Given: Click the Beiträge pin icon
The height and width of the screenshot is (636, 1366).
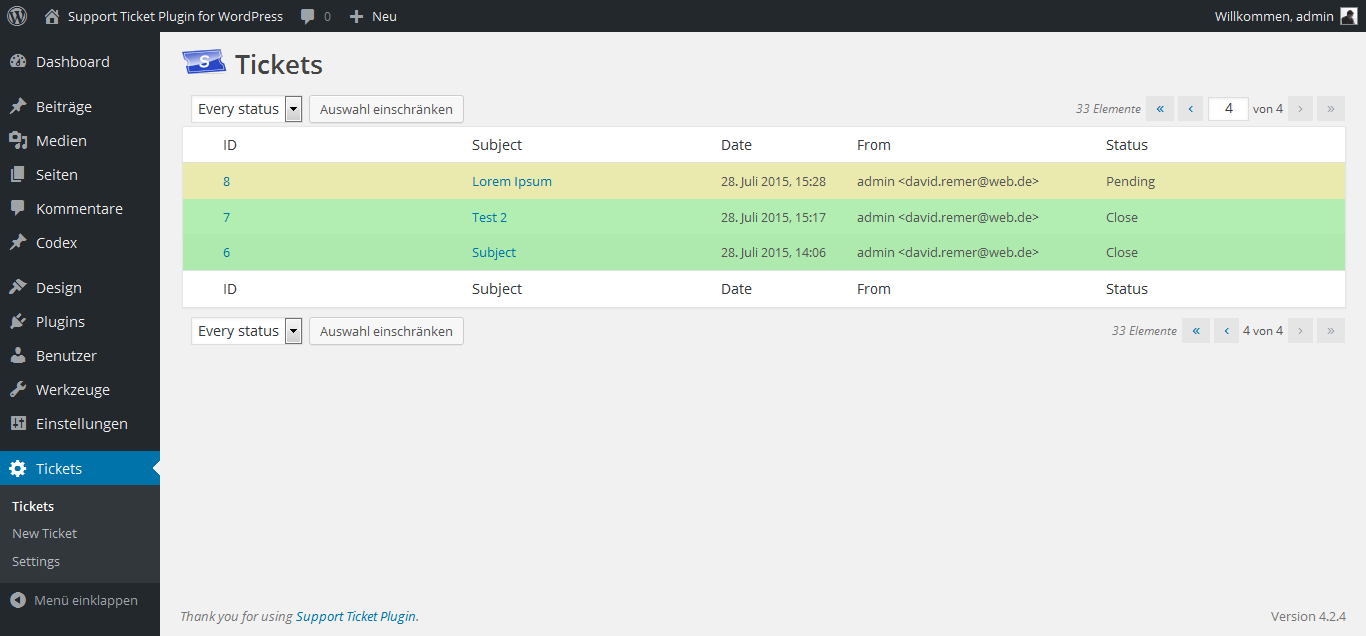Looking at the screenshot, I should [18, 107].
